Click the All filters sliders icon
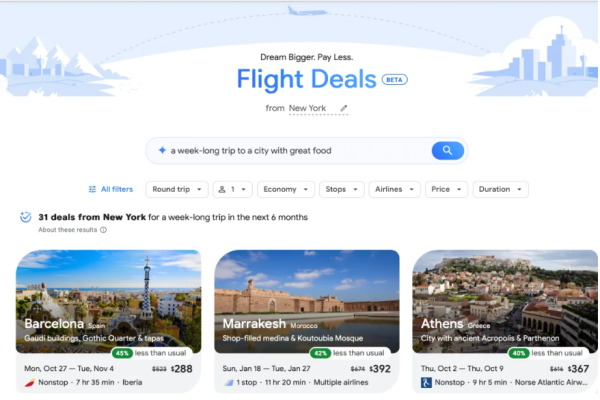The width and height of the screenshot is (600, 400). 92,189
